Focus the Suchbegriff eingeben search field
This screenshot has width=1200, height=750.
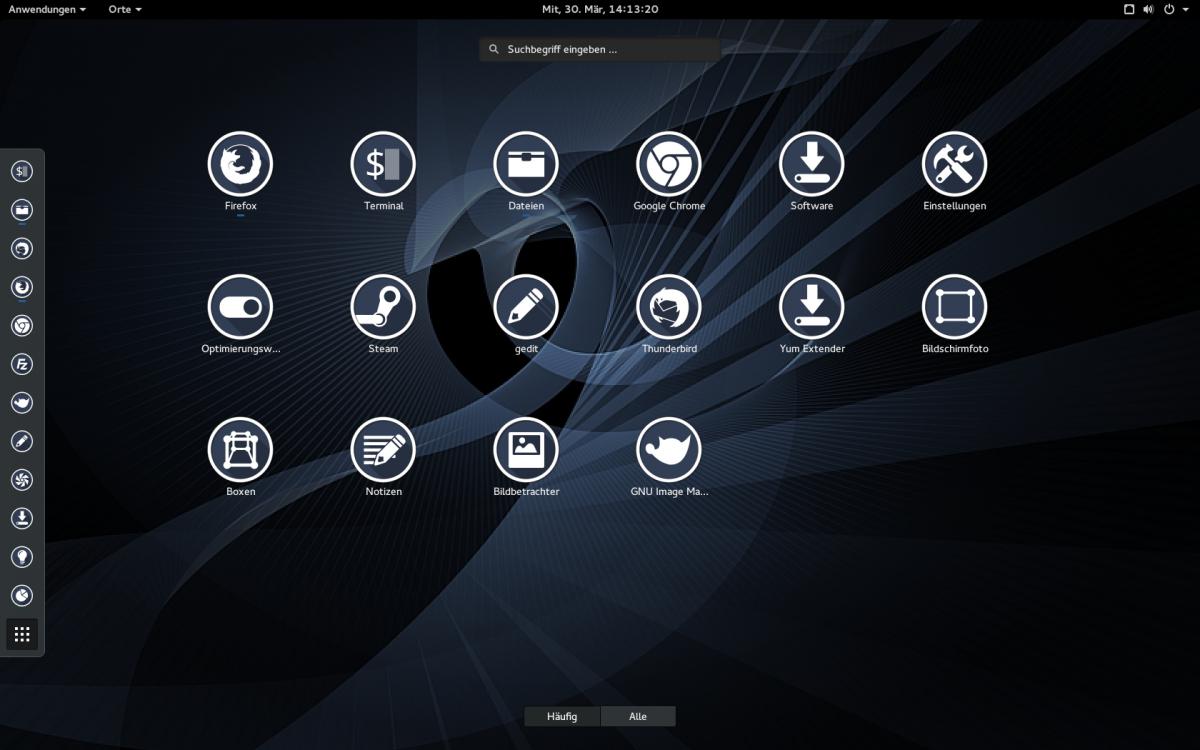[x=600, y=49]
